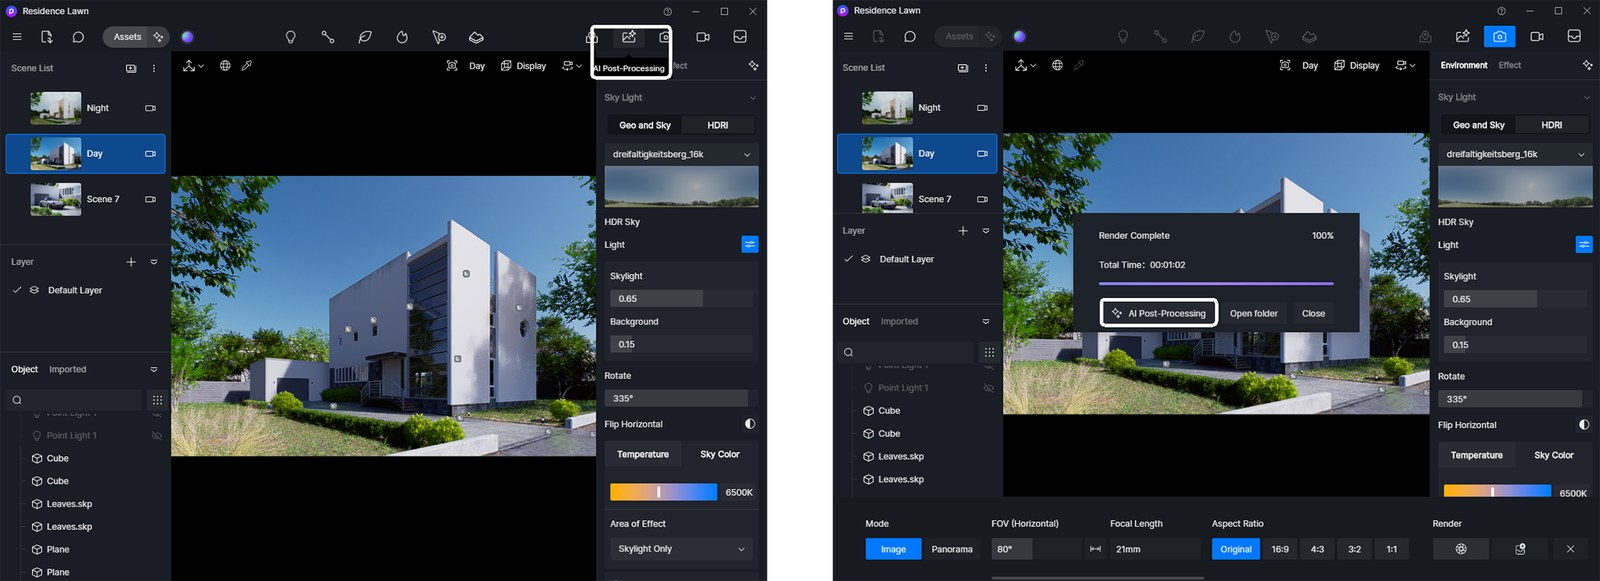The image size is (1600, 581).
Task: Select the path tool in left window
Action: click(328, 37)
